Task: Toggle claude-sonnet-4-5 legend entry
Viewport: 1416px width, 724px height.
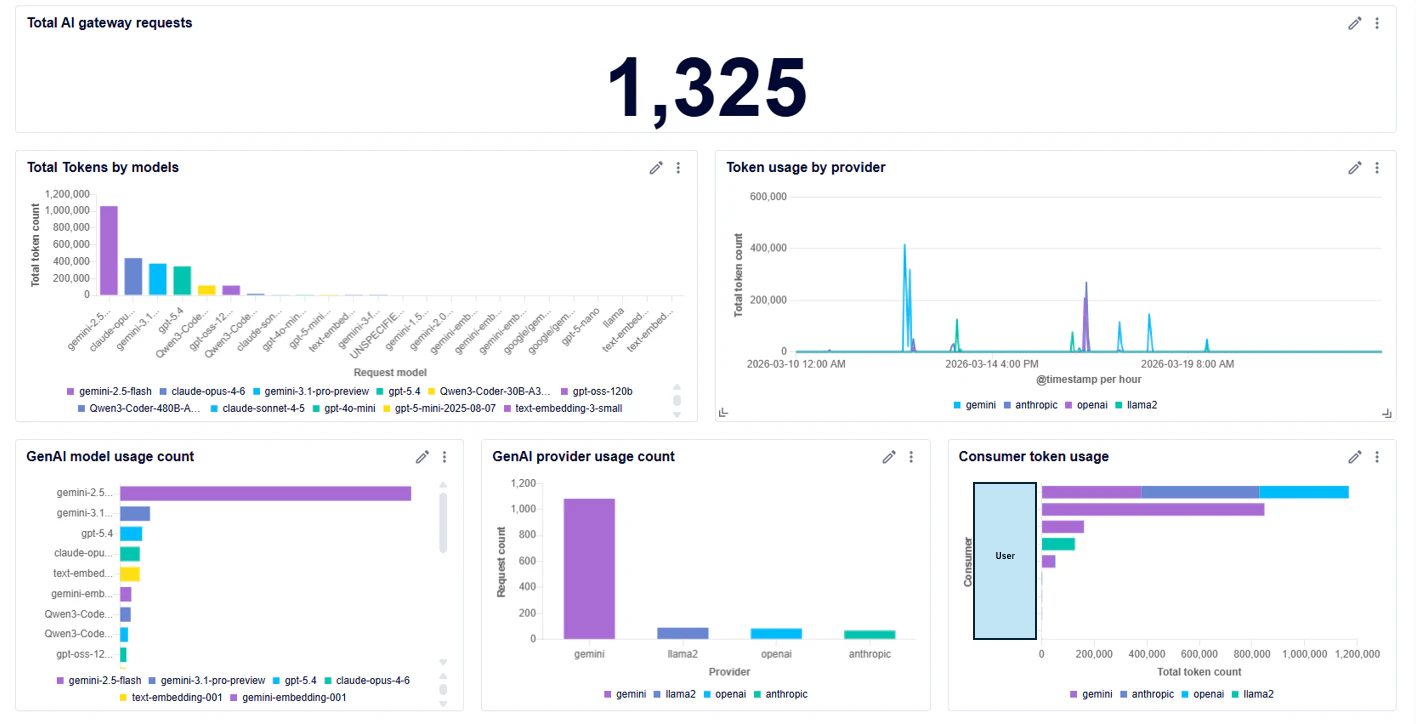Action: pyautogui.click(x=257, y=408)
